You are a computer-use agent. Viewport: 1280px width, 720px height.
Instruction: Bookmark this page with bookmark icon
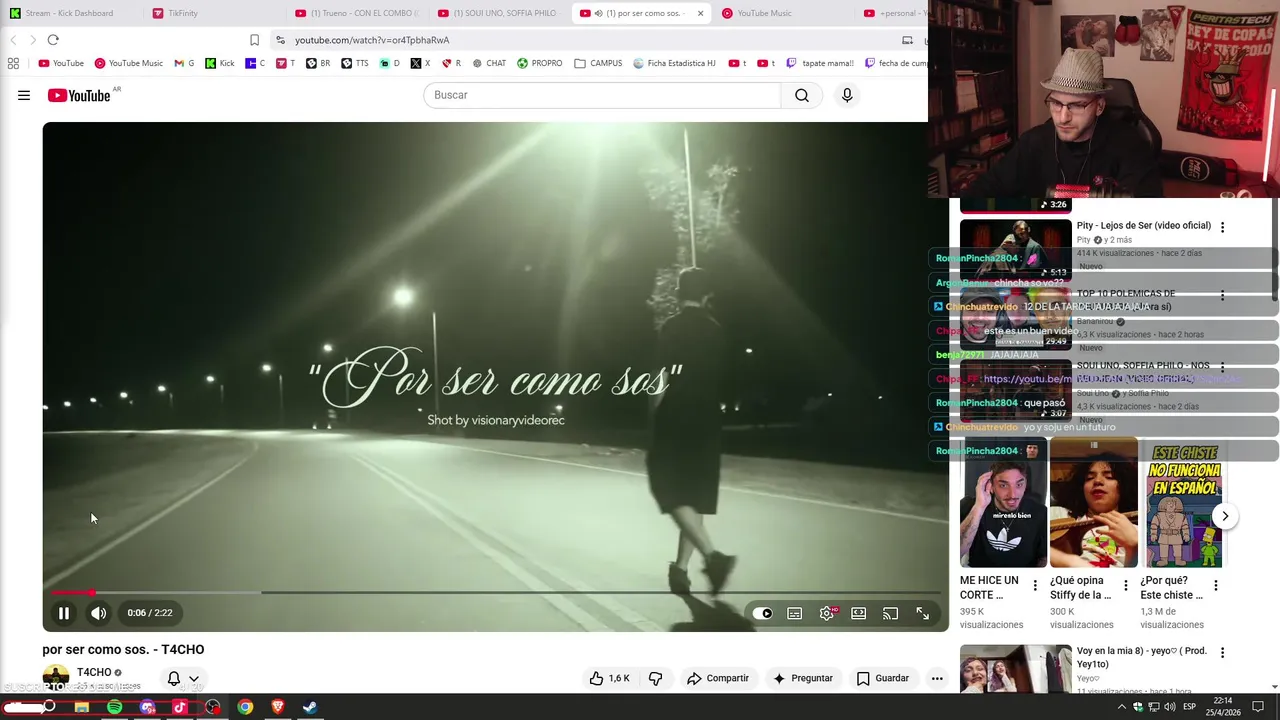click(x=254, y=40)
